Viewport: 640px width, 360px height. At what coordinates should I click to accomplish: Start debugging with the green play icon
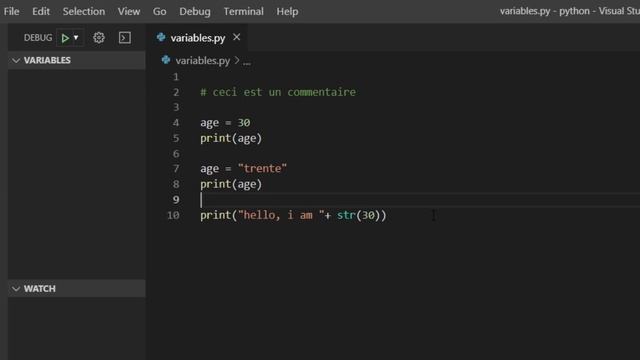point(65,38)
